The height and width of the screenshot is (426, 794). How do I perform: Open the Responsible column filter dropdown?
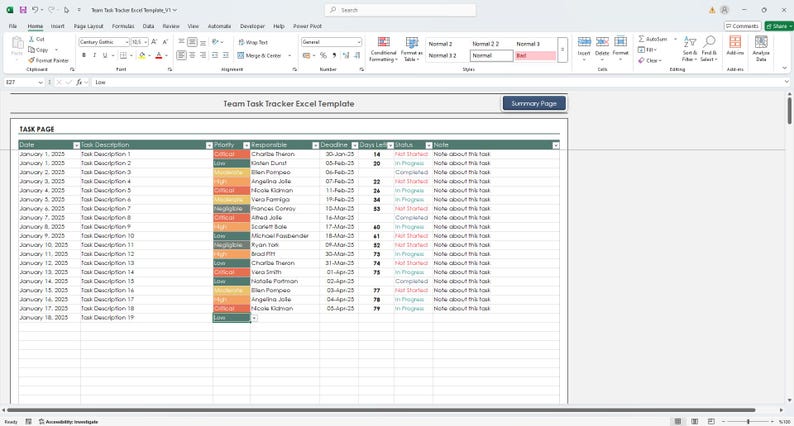point(315,145)
